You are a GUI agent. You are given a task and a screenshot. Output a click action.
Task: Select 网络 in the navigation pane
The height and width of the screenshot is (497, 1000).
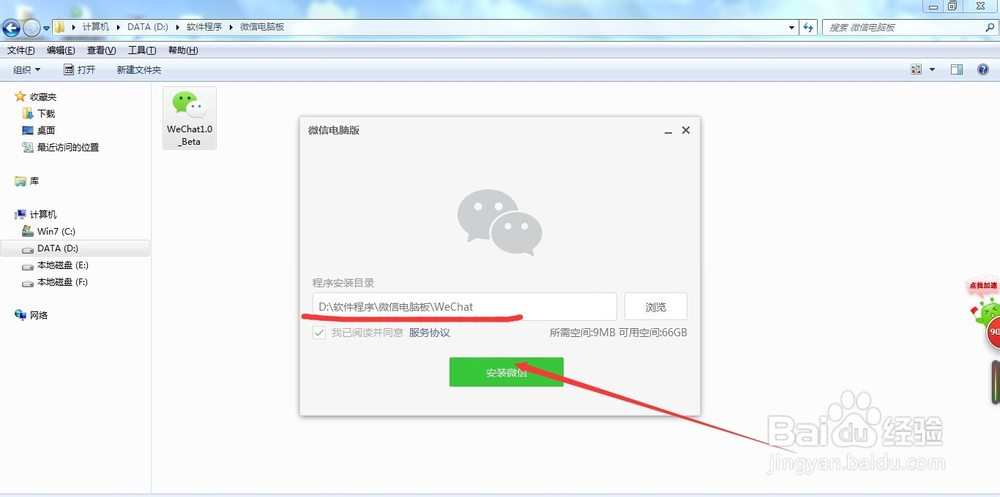pyautogui.click(x=31, y=315)
